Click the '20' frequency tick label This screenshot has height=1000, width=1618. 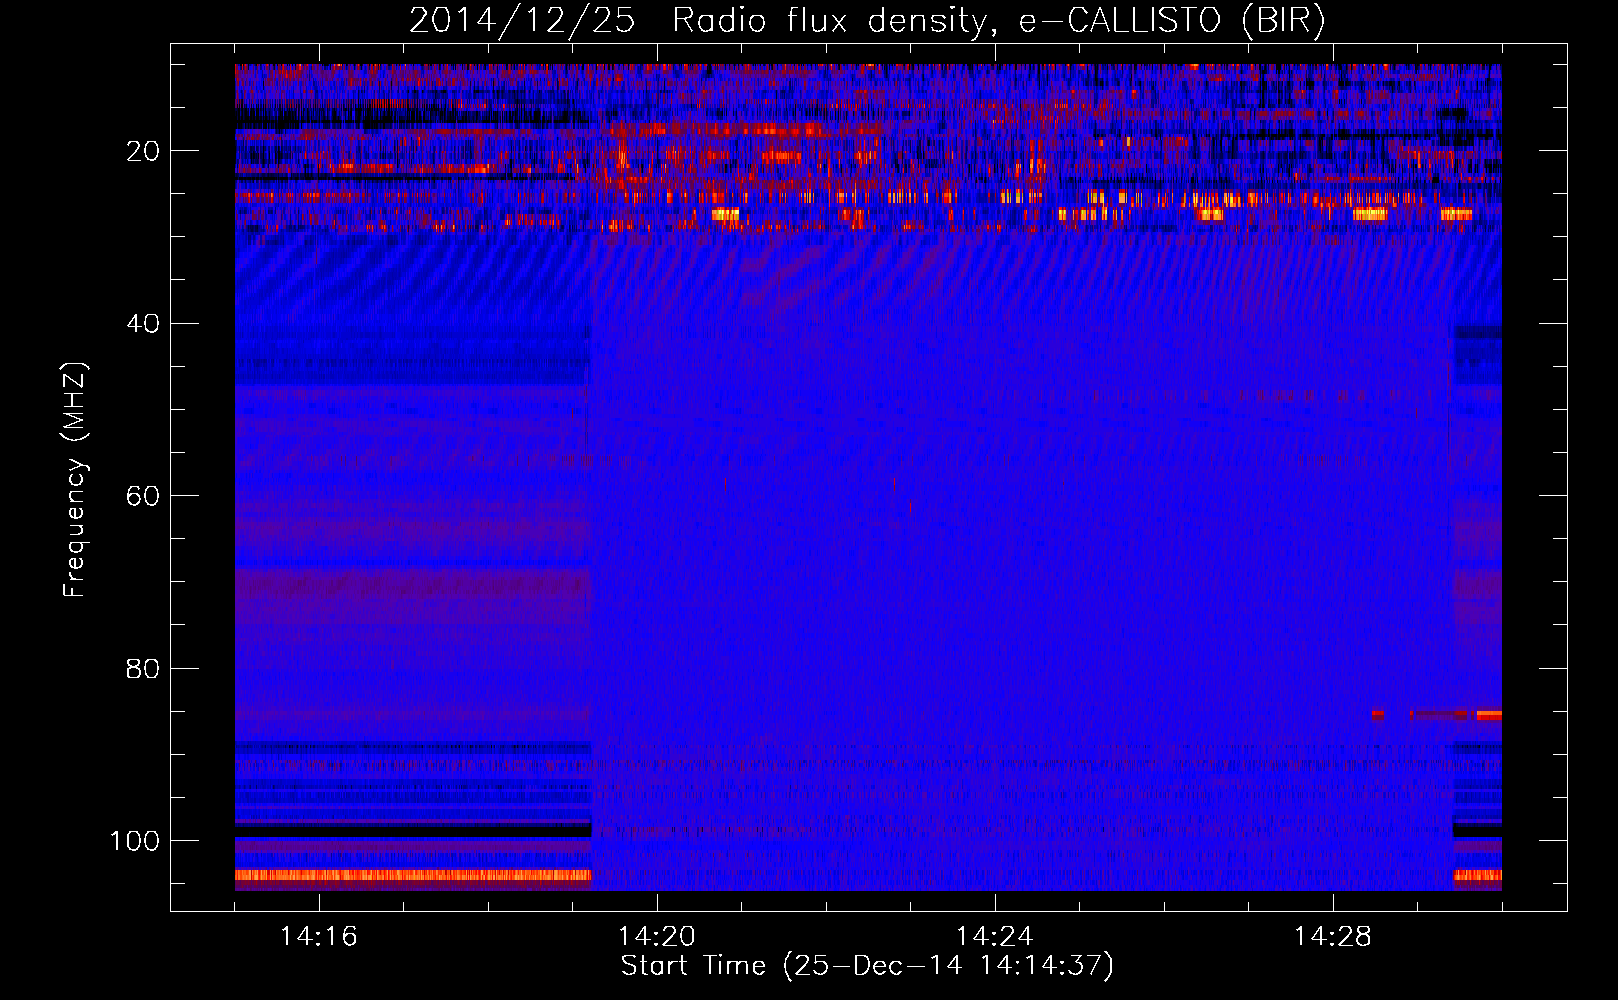143,151
